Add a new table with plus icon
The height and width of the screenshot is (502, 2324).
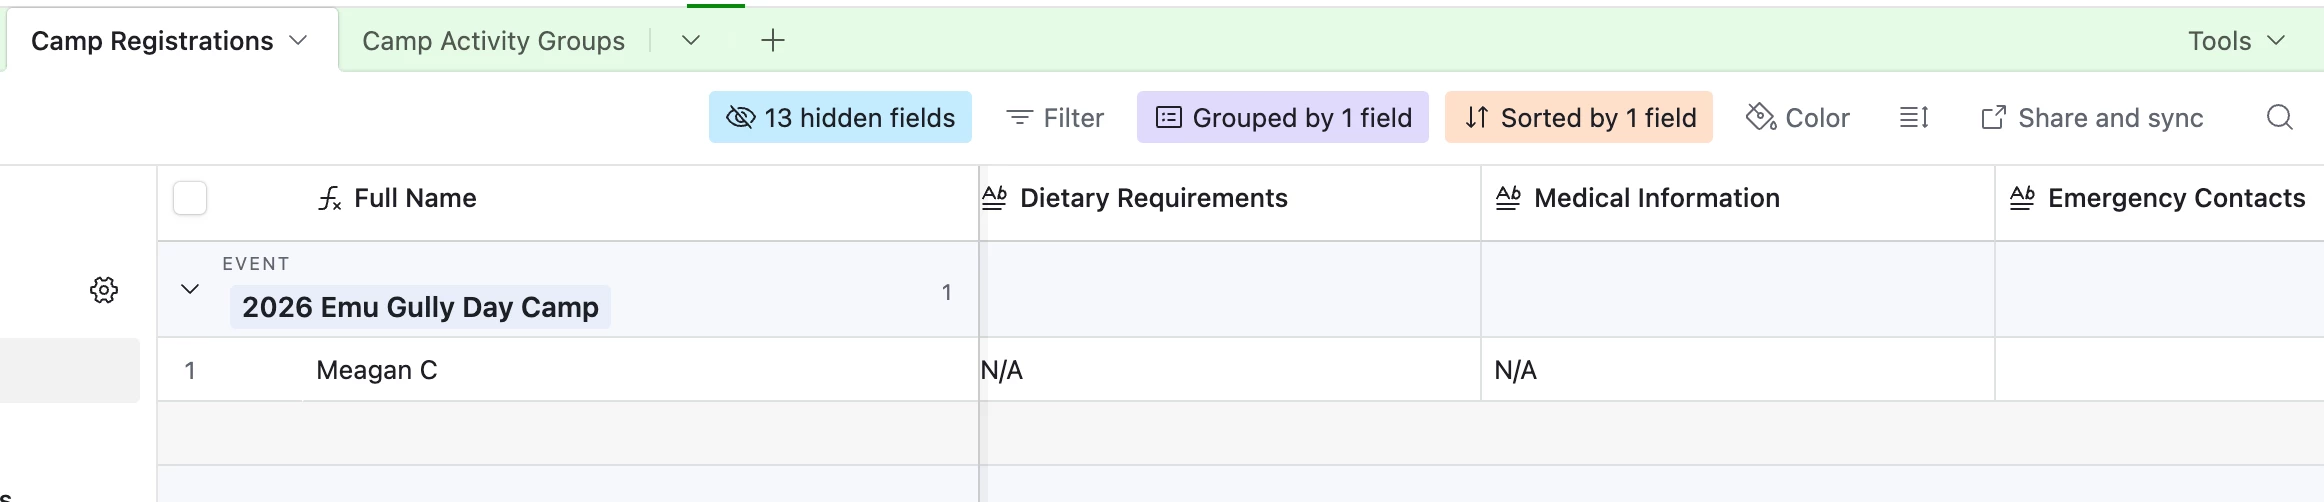click(773, 41)
